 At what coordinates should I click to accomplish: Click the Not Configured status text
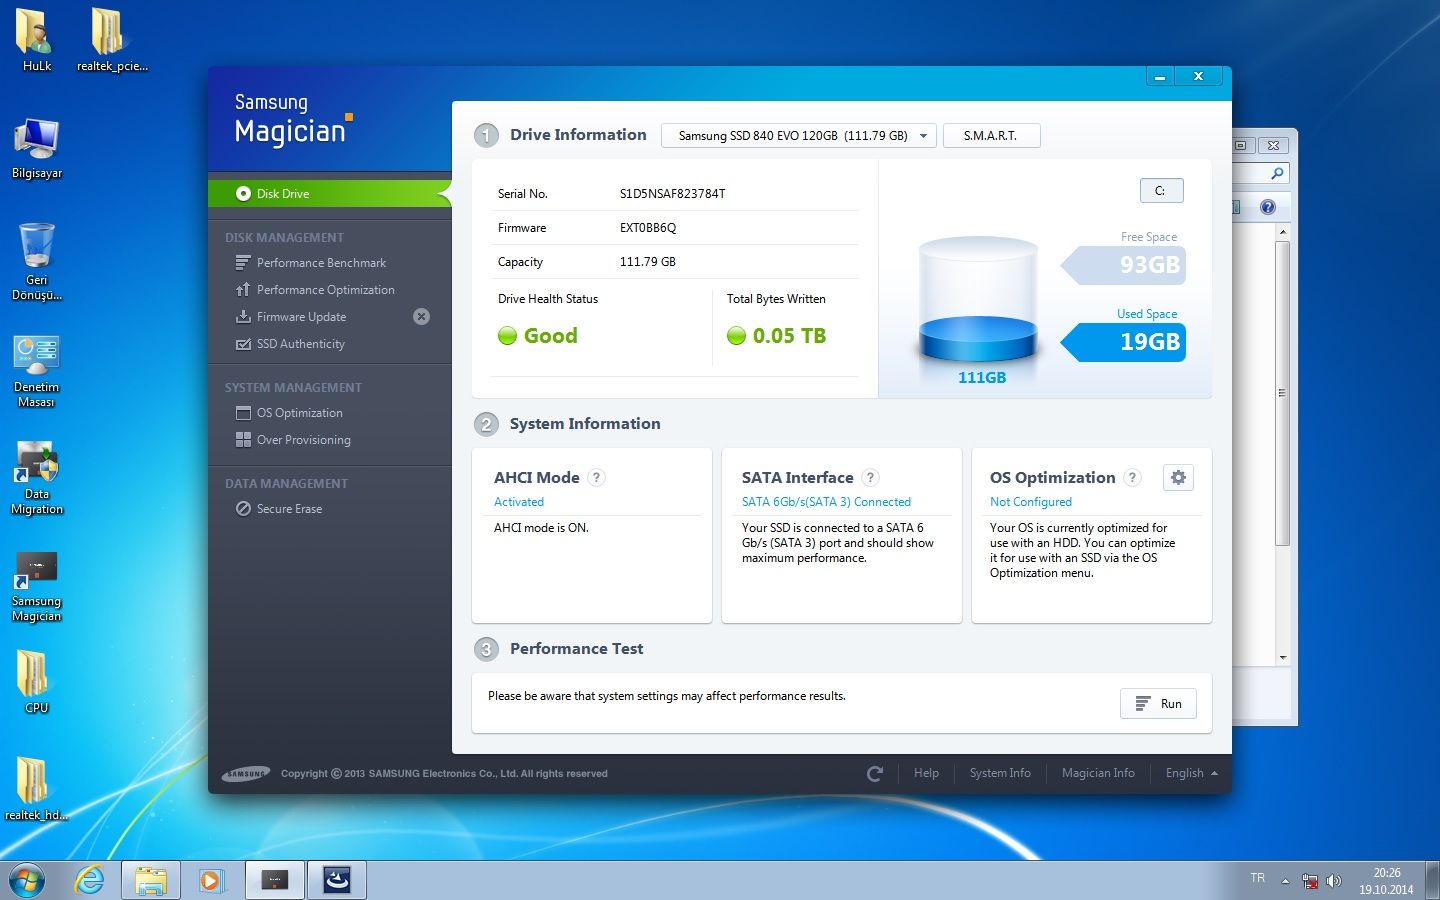(1031, 502)
